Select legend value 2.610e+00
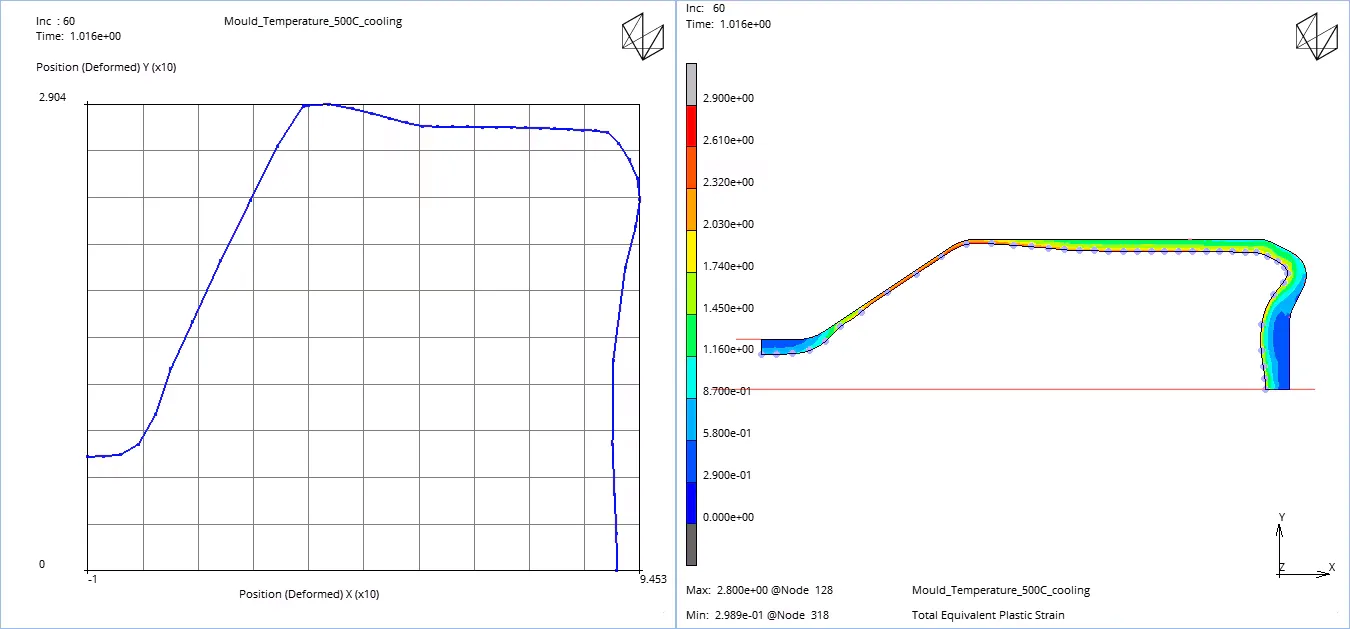Viewport: 1350px width, 629px height. click(x=728, y=141)
